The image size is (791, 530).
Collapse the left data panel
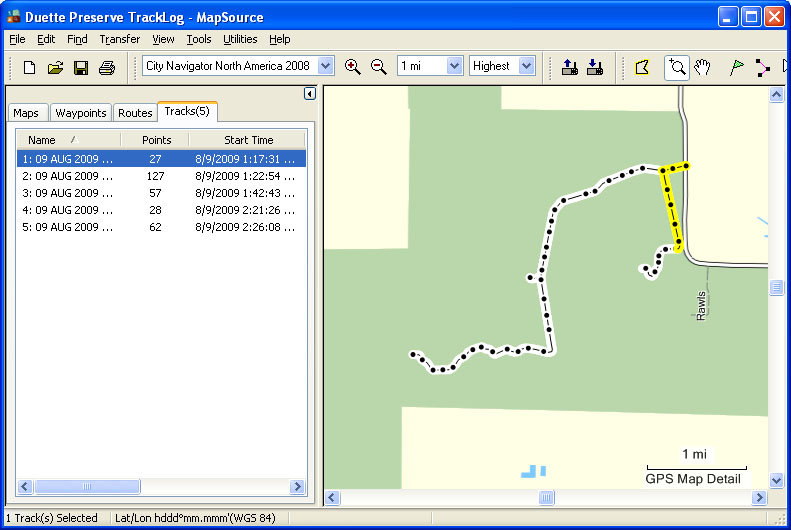pyautogui.click(x=310, y=94)
